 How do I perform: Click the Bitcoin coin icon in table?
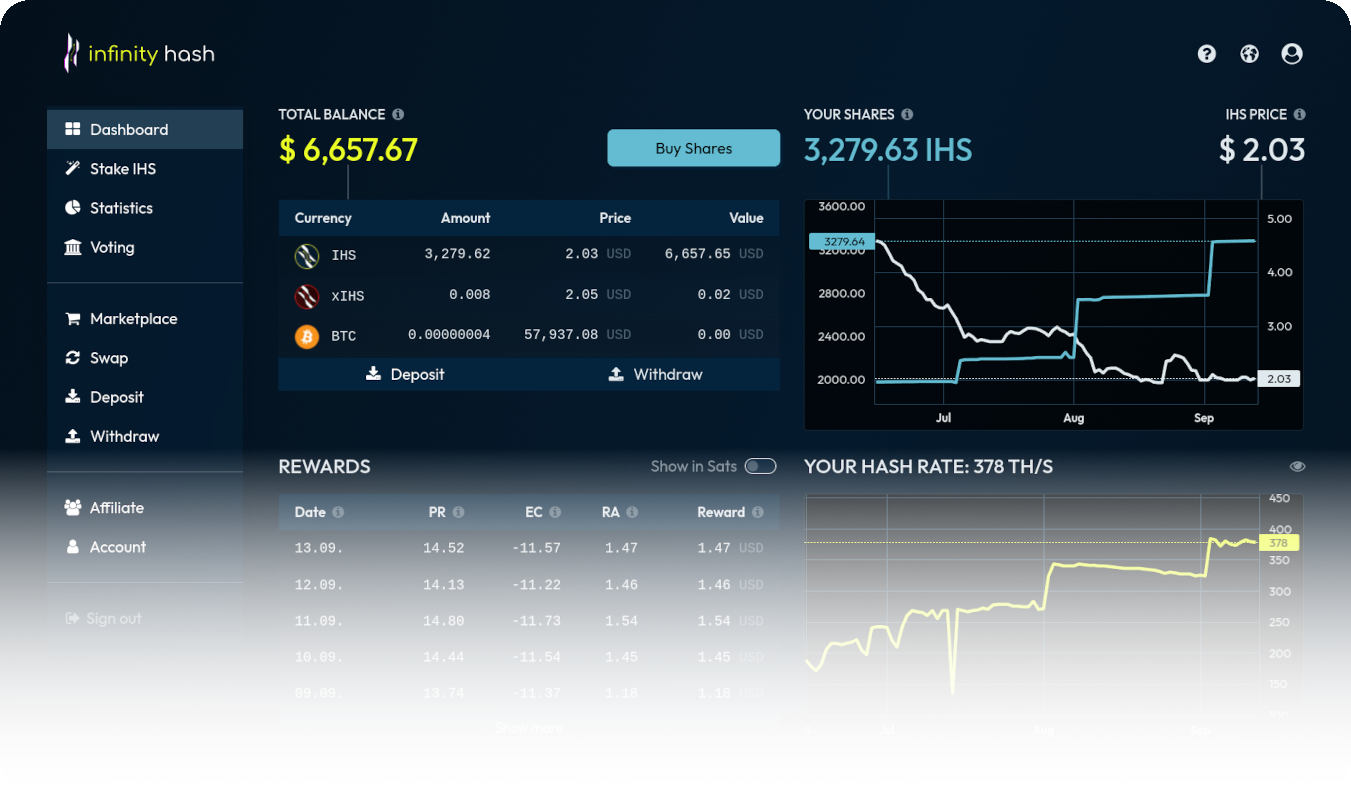pos(307,335)
